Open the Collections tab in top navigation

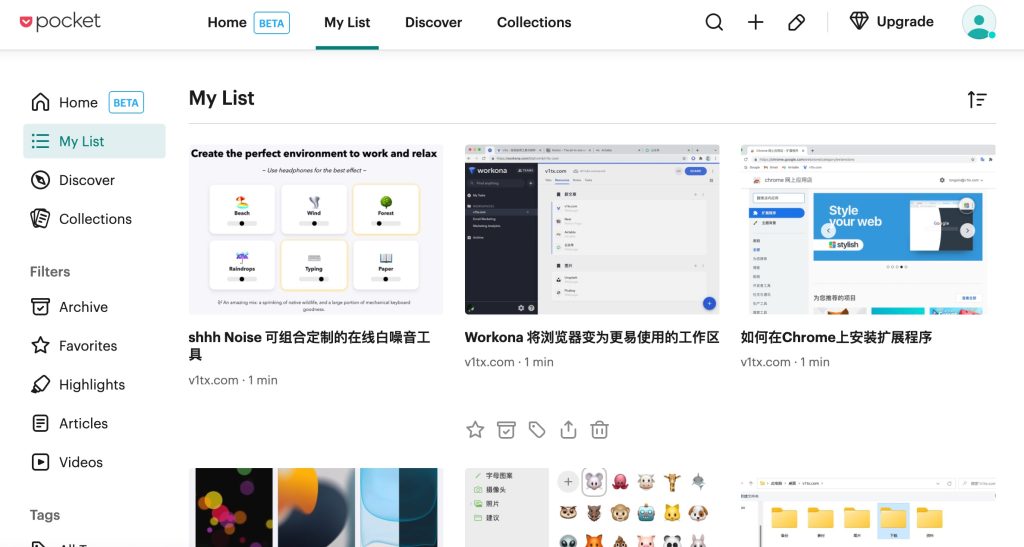[534, 22]
